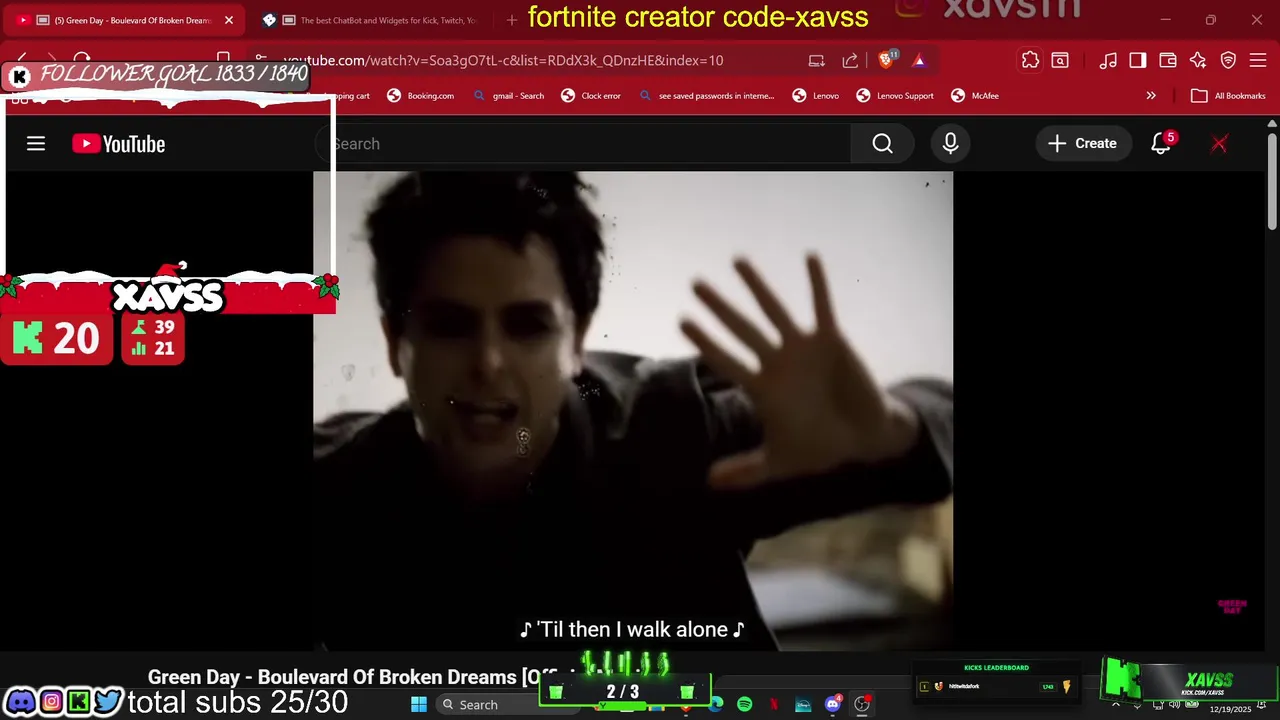Open Lenovo Support bookmark
Screen dimensions: 1280x720
tap(895, 96)
